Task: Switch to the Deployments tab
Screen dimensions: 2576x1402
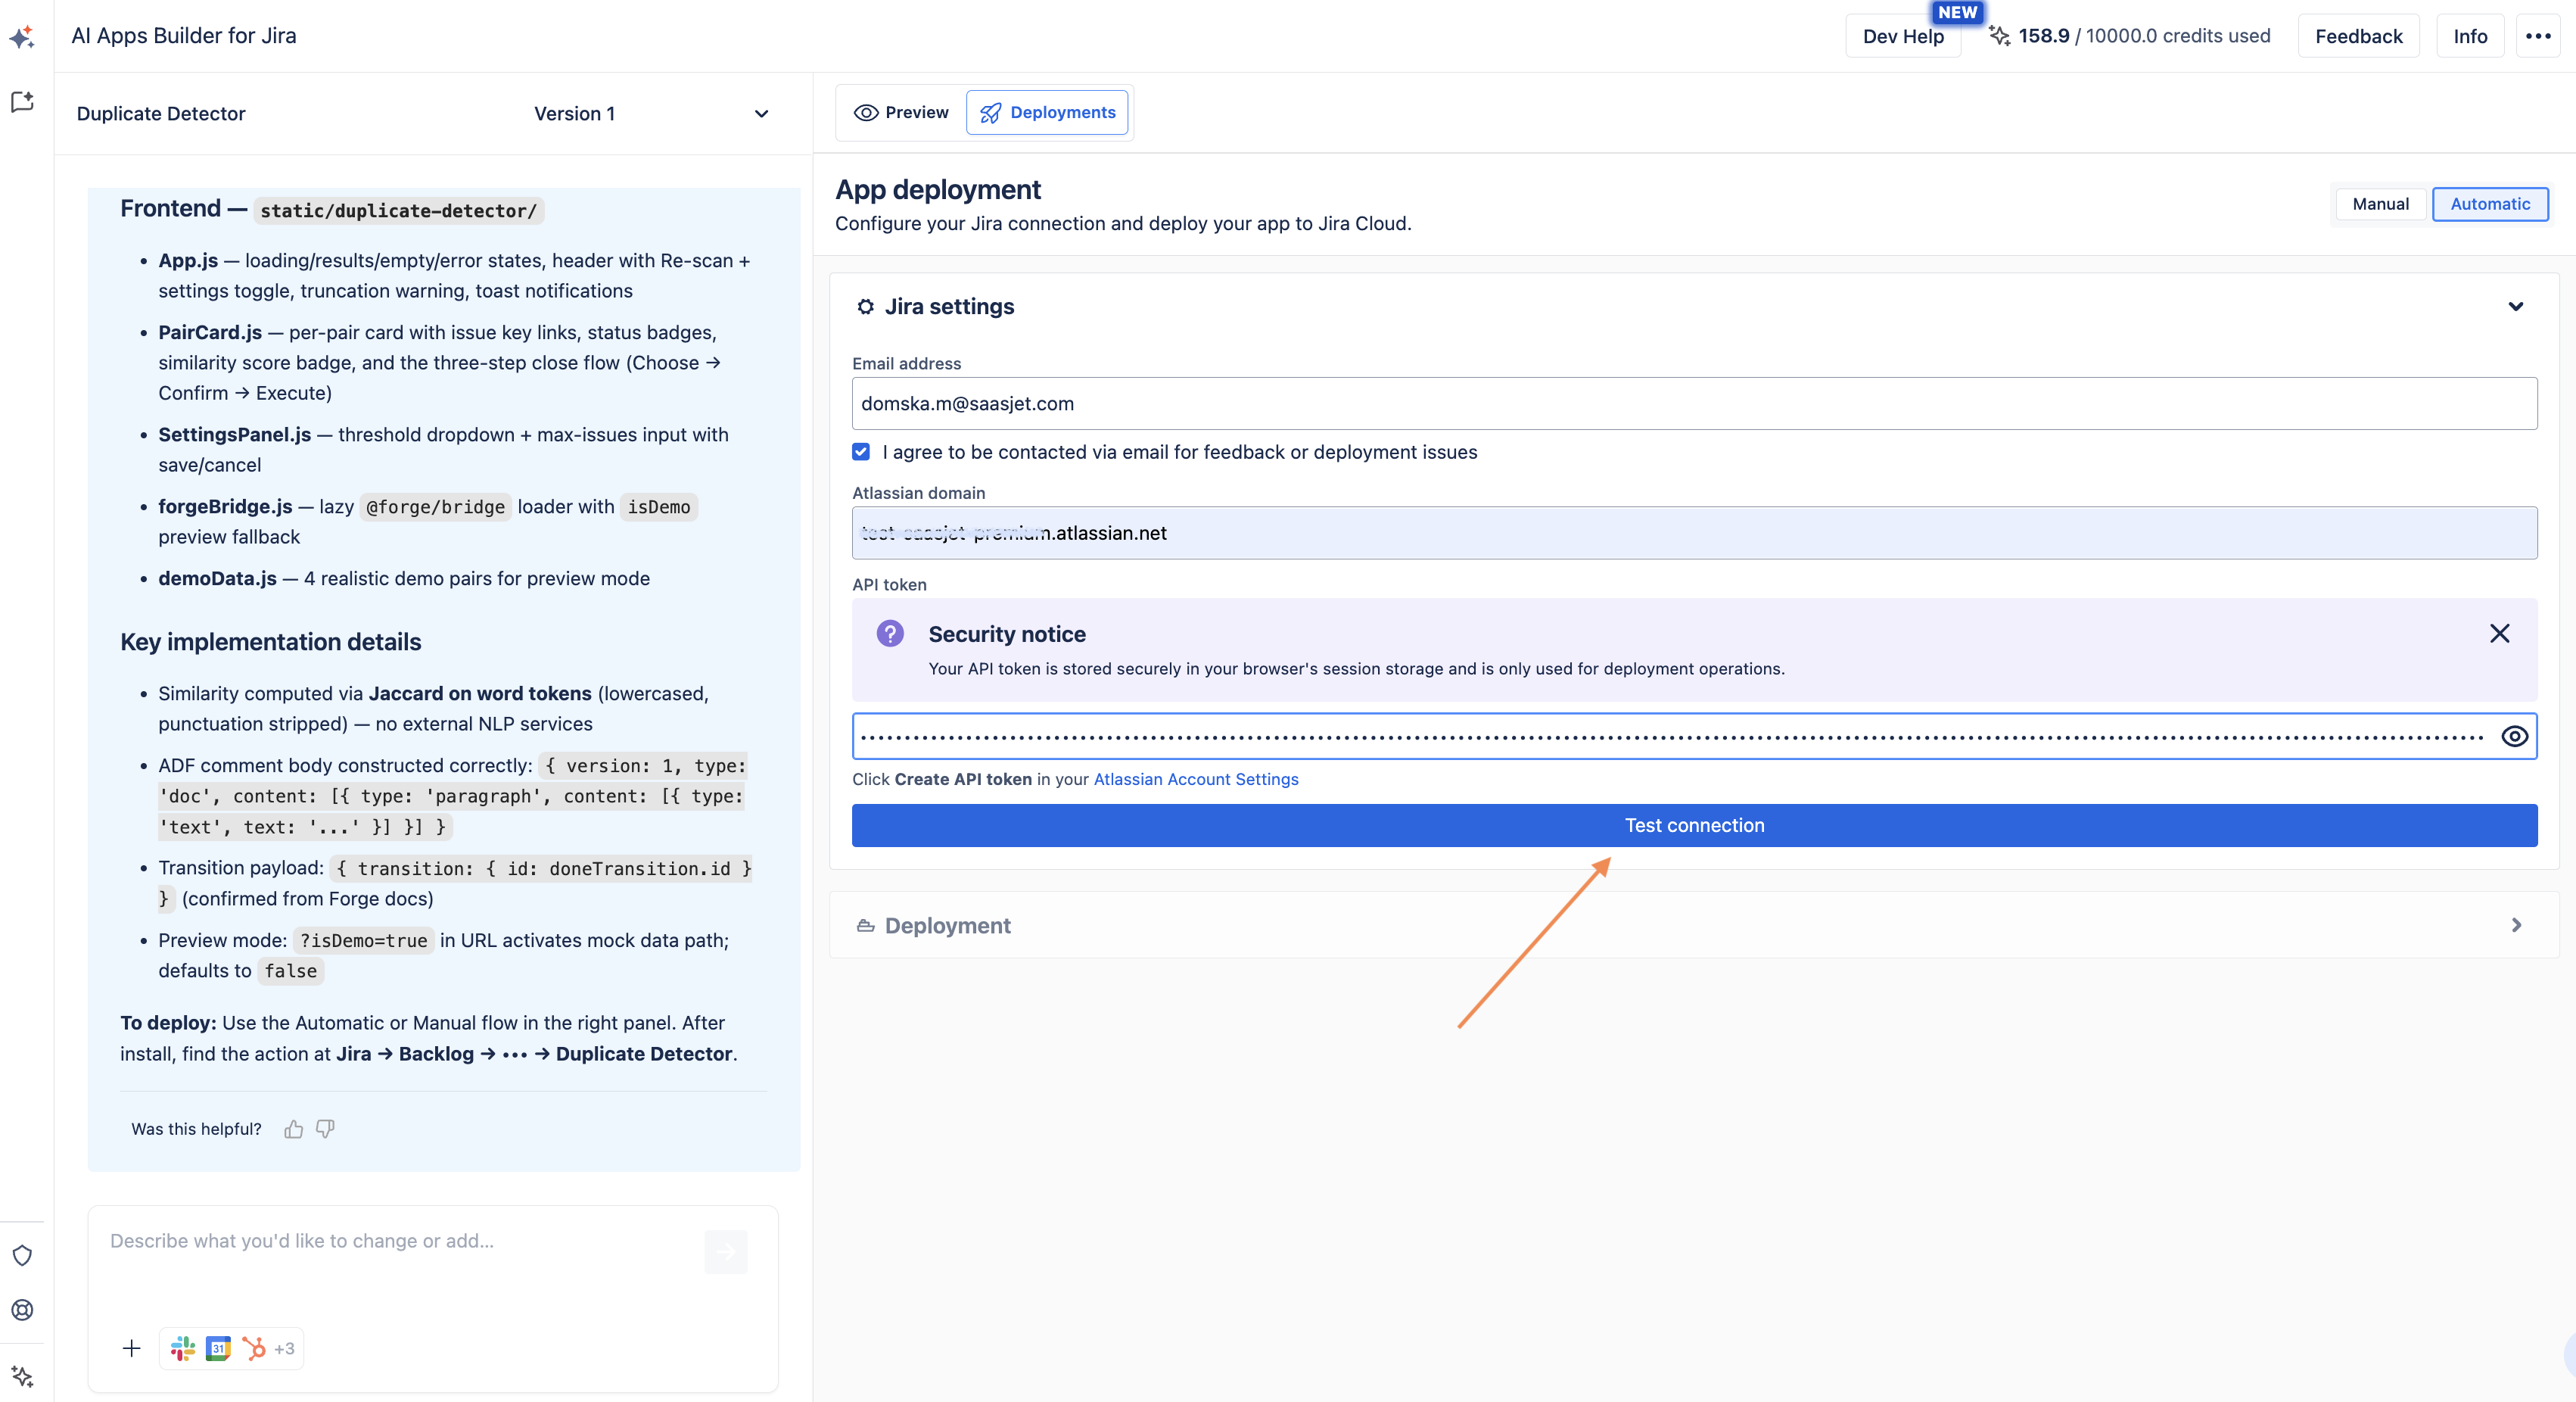Action: [x=1047, y=113]
